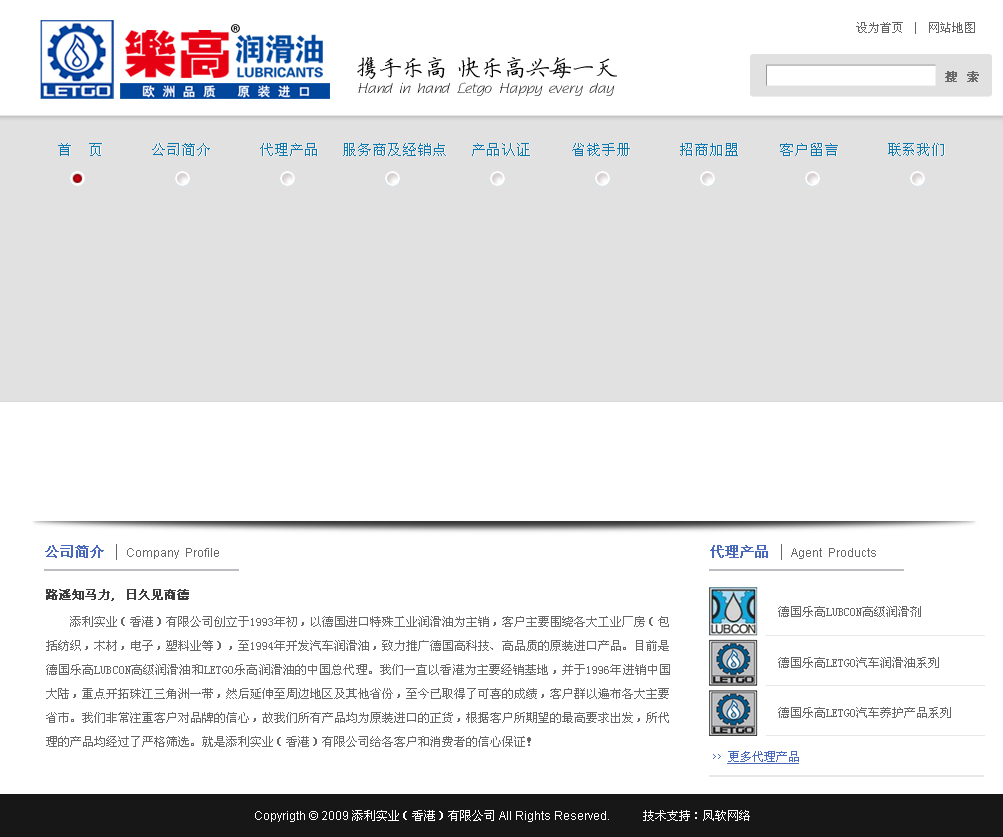Open 德国乐高LUBCON高级润滑剂 product link
This screenshot has width=1003, height=837.
pos(849,612)
